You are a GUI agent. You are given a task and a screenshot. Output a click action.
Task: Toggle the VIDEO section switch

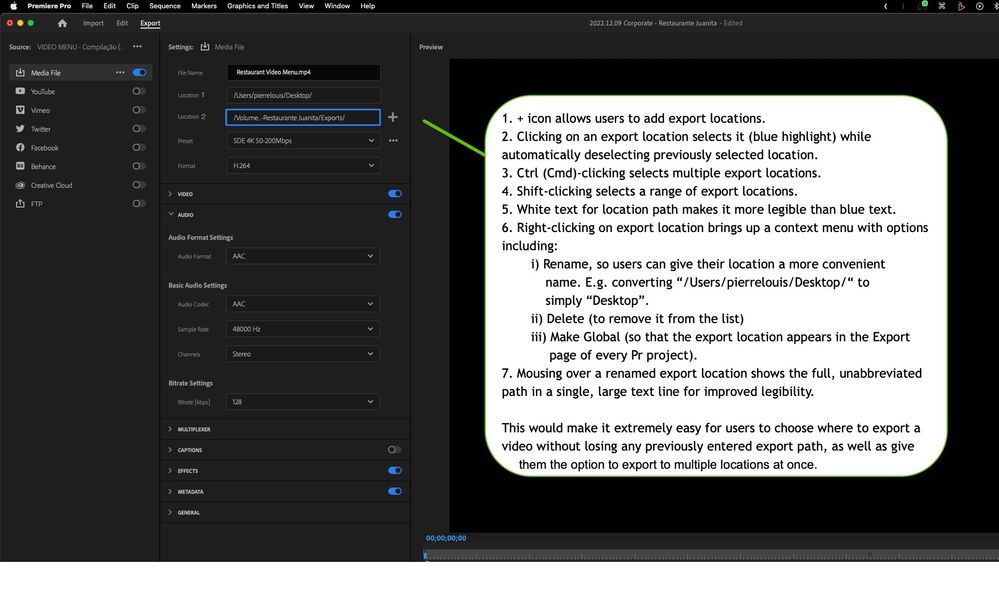click(x=395, y=194)
